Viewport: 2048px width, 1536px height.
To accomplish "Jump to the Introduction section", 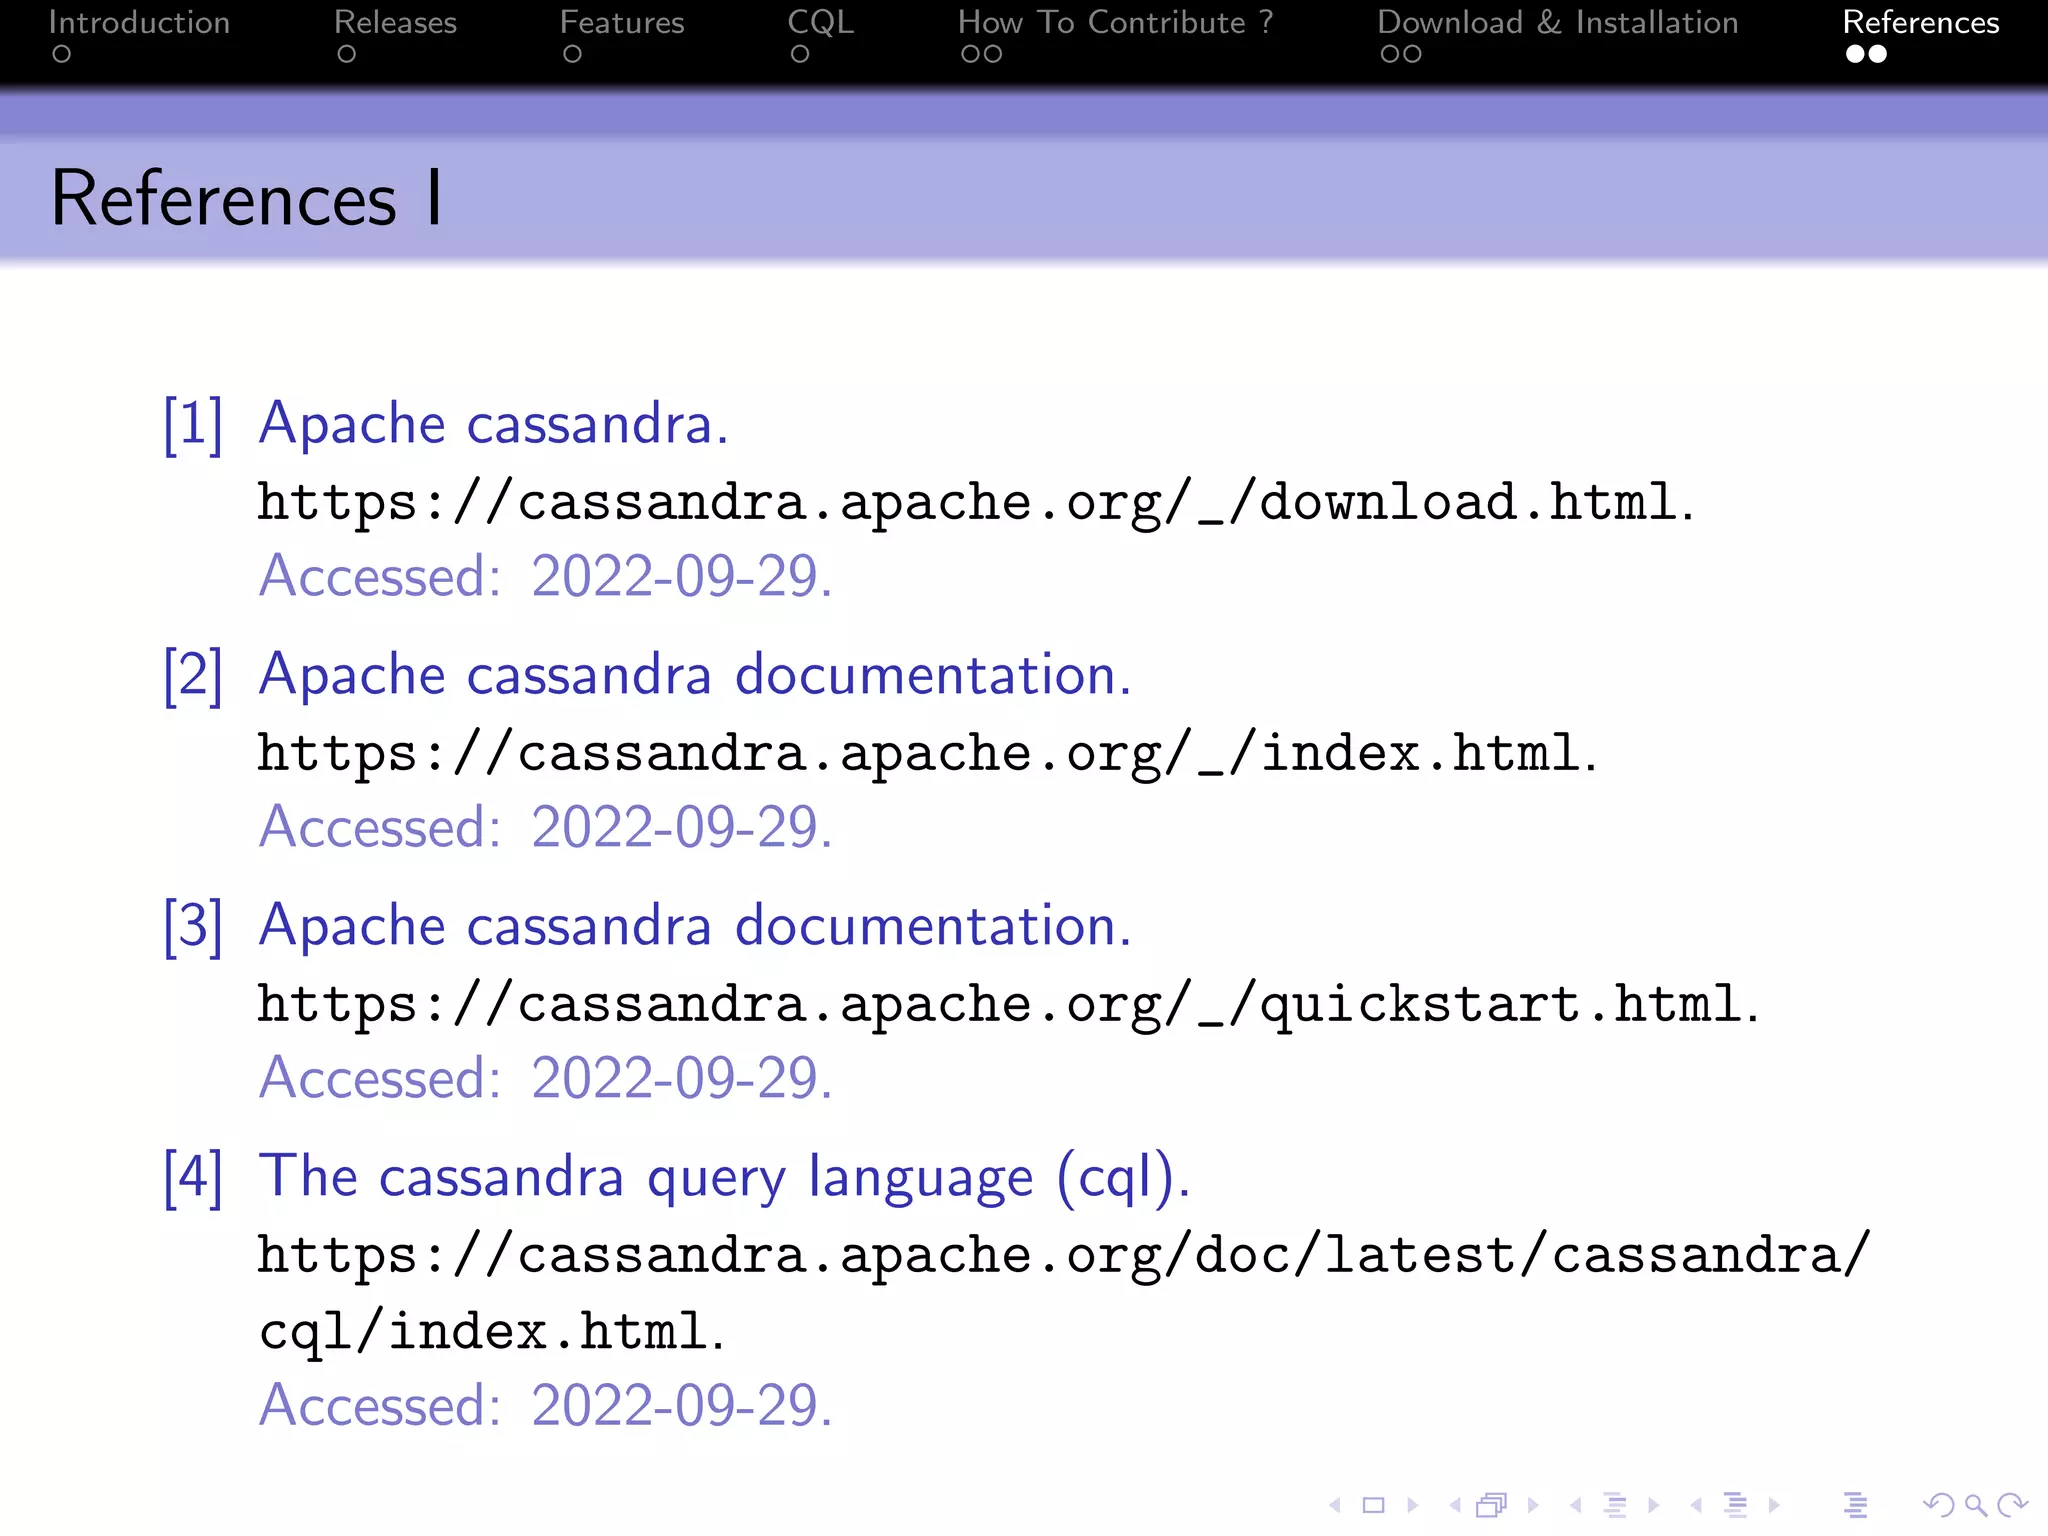I will [139, 22].
